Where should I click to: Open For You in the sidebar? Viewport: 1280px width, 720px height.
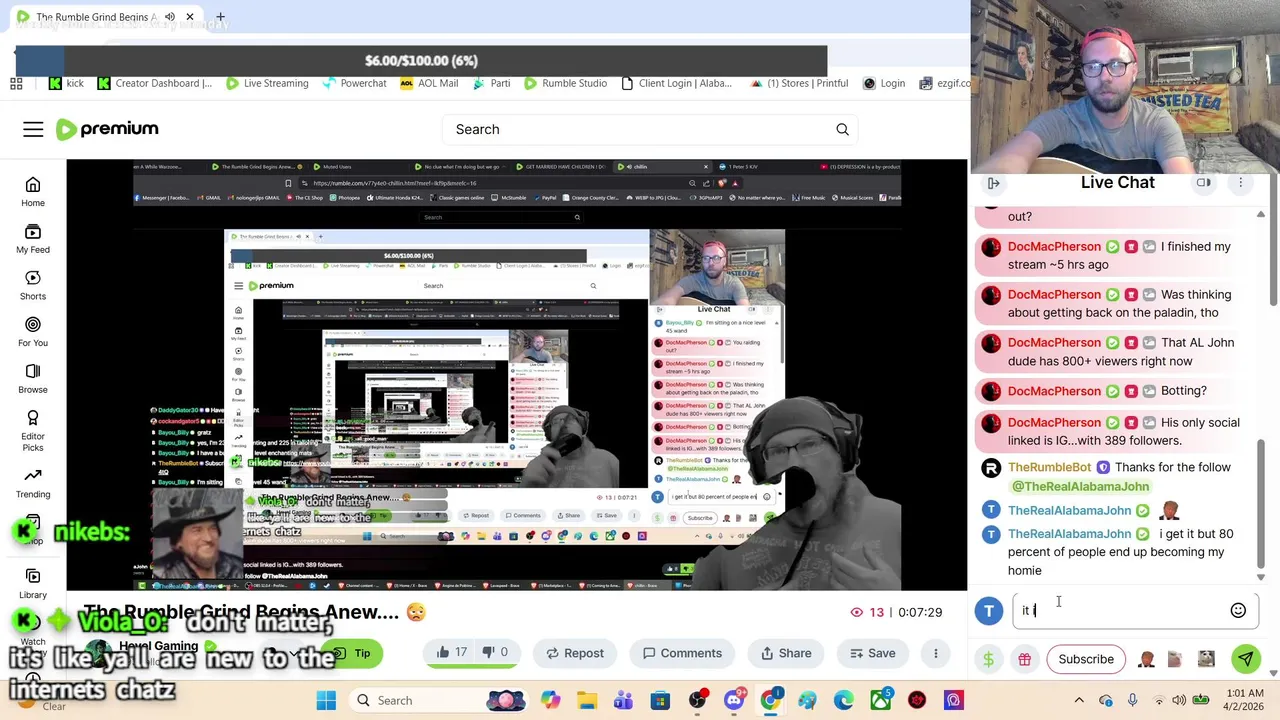click(33, 332)
